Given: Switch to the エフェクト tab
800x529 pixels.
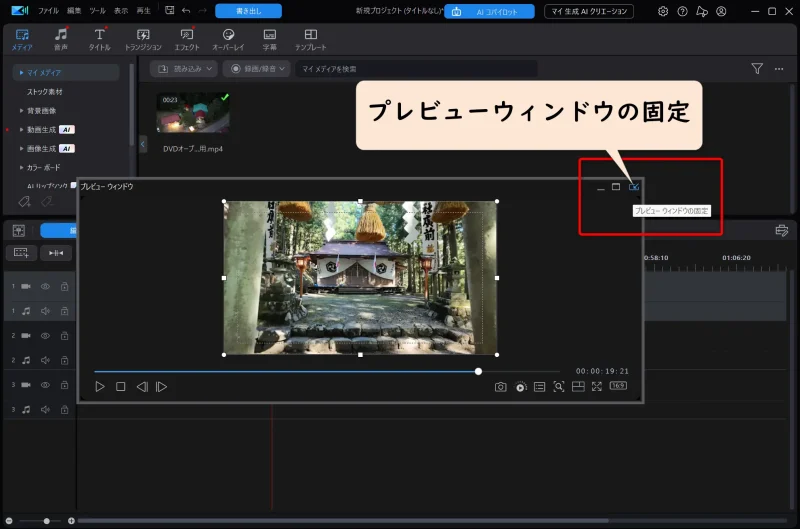Looking at the screenshot, I should tap(187, 39).
